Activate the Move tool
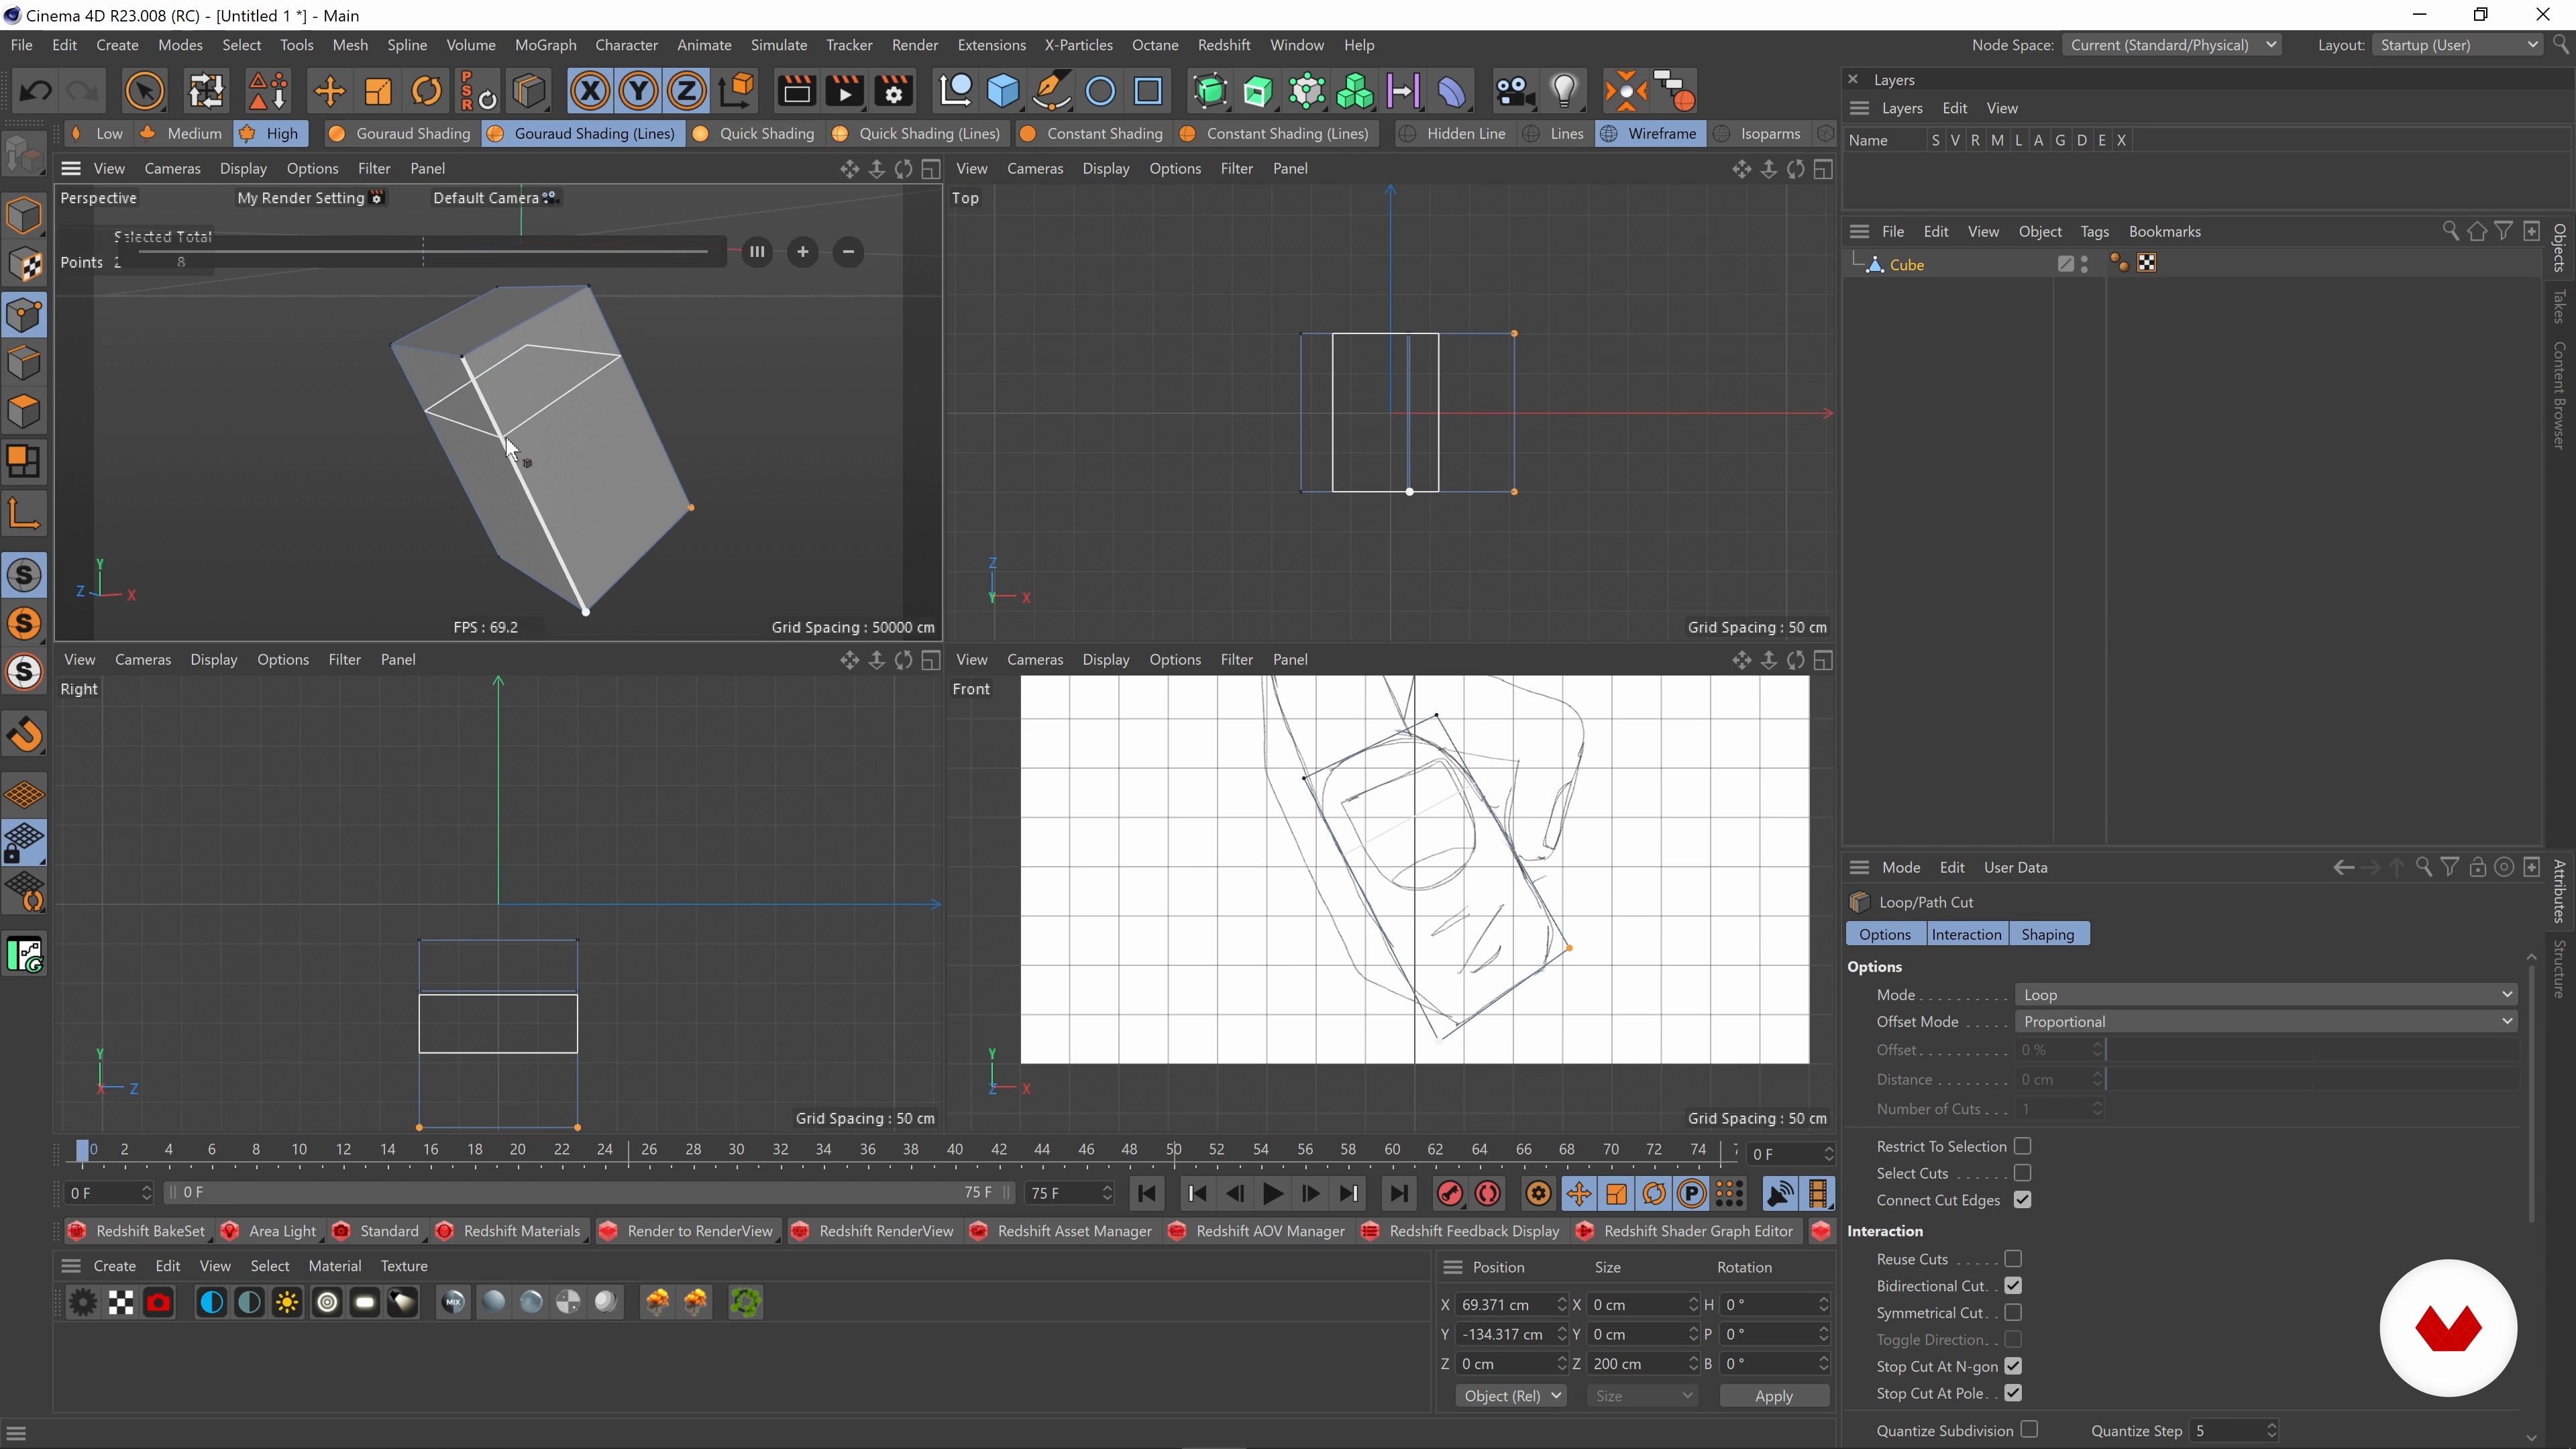Viewport: 2576px width, 1449px height. pos(329,91)
